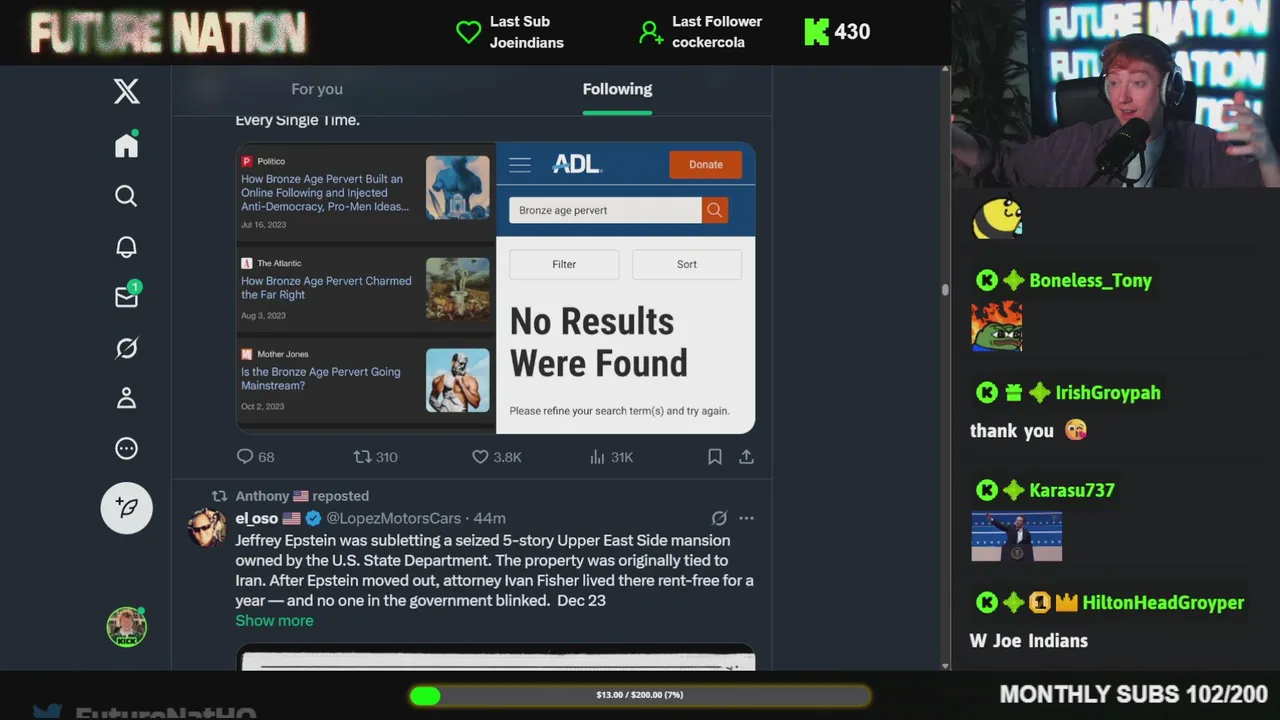1280x720 pixels.
Task: Open Notifications bell icon
Action: click(126, 246)
